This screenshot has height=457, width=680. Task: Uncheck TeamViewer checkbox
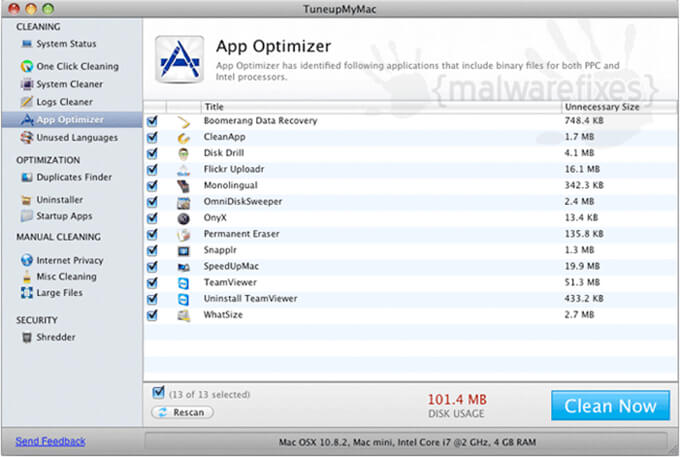click(x=152, y=283)
